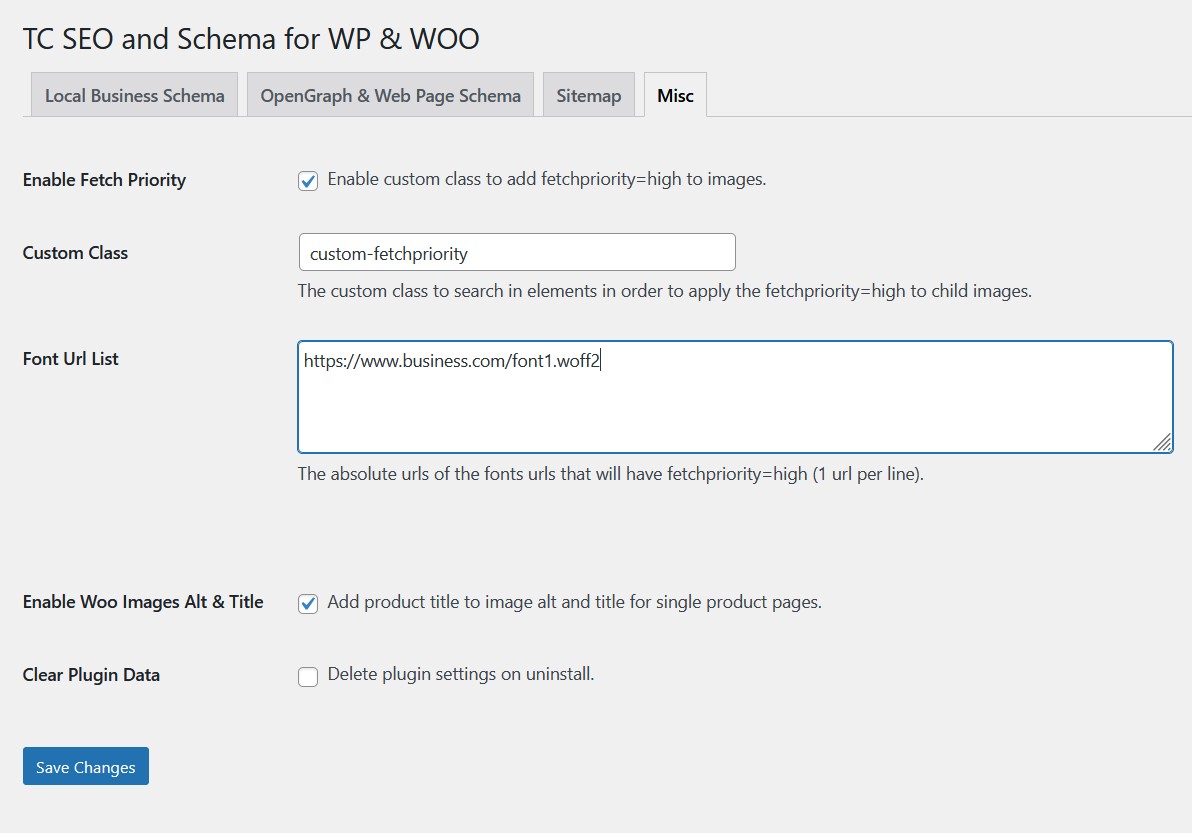The width and height of the screenshot is (1192, 833).
Task: Click the 'Delete plugin settings on uninstall' label
Action: coord(461,675)
